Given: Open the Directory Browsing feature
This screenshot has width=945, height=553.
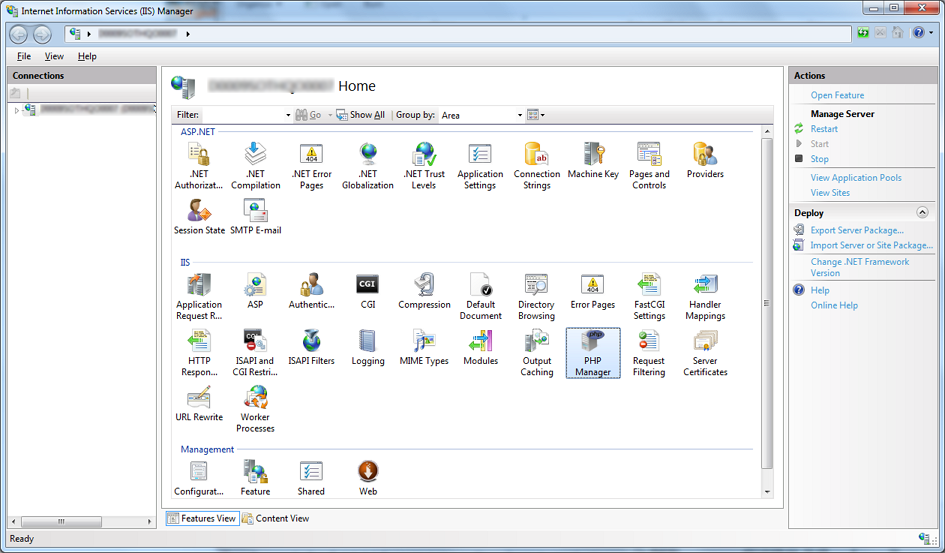Looking at the screenshot, I should click(536, 297).
